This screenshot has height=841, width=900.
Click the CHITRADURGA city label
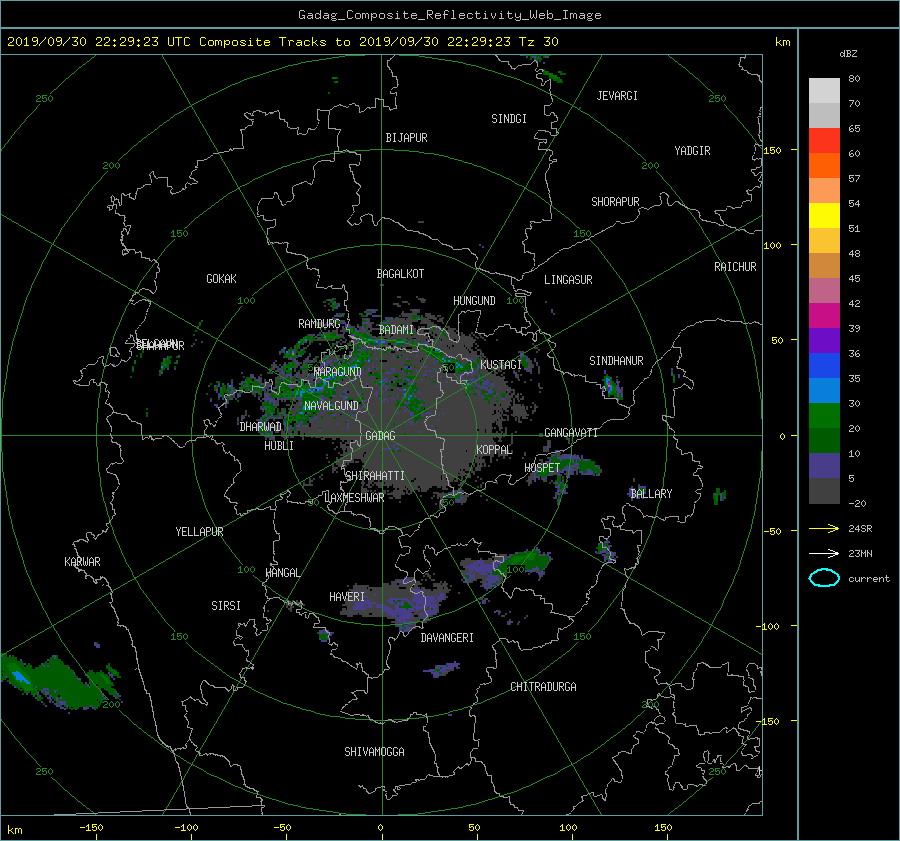[x=544, y=687]
